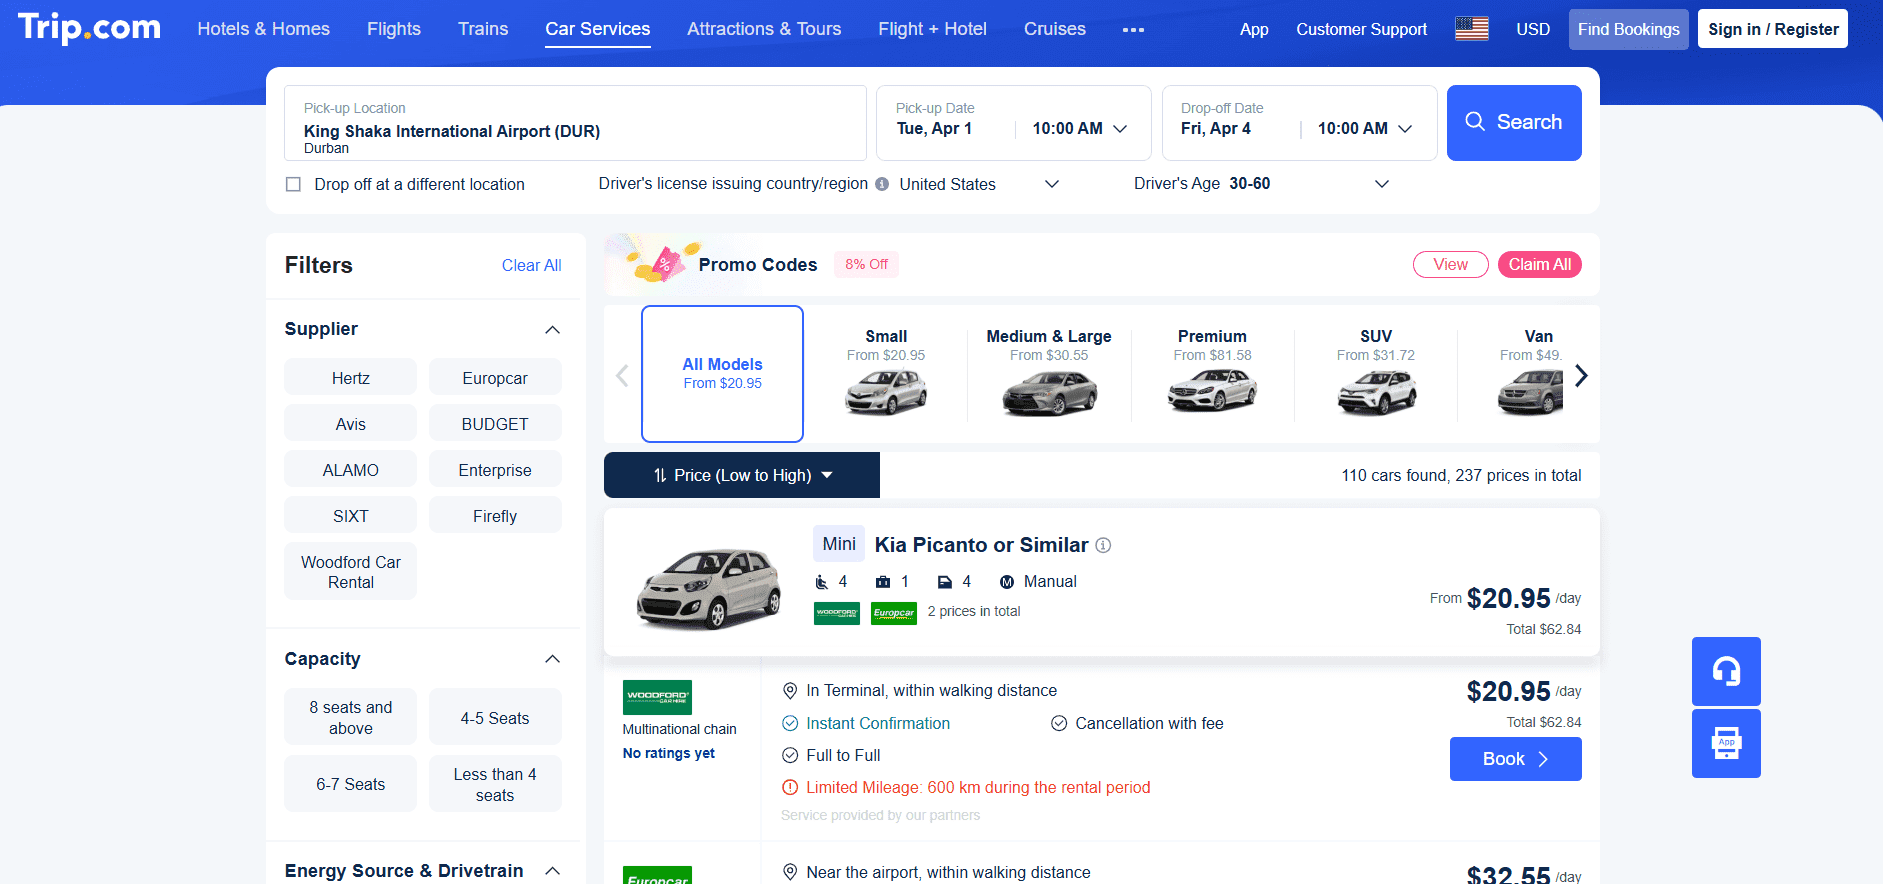1883x884 pixels.
Task: Go to previous car category arrow
Action: (622, 376)
